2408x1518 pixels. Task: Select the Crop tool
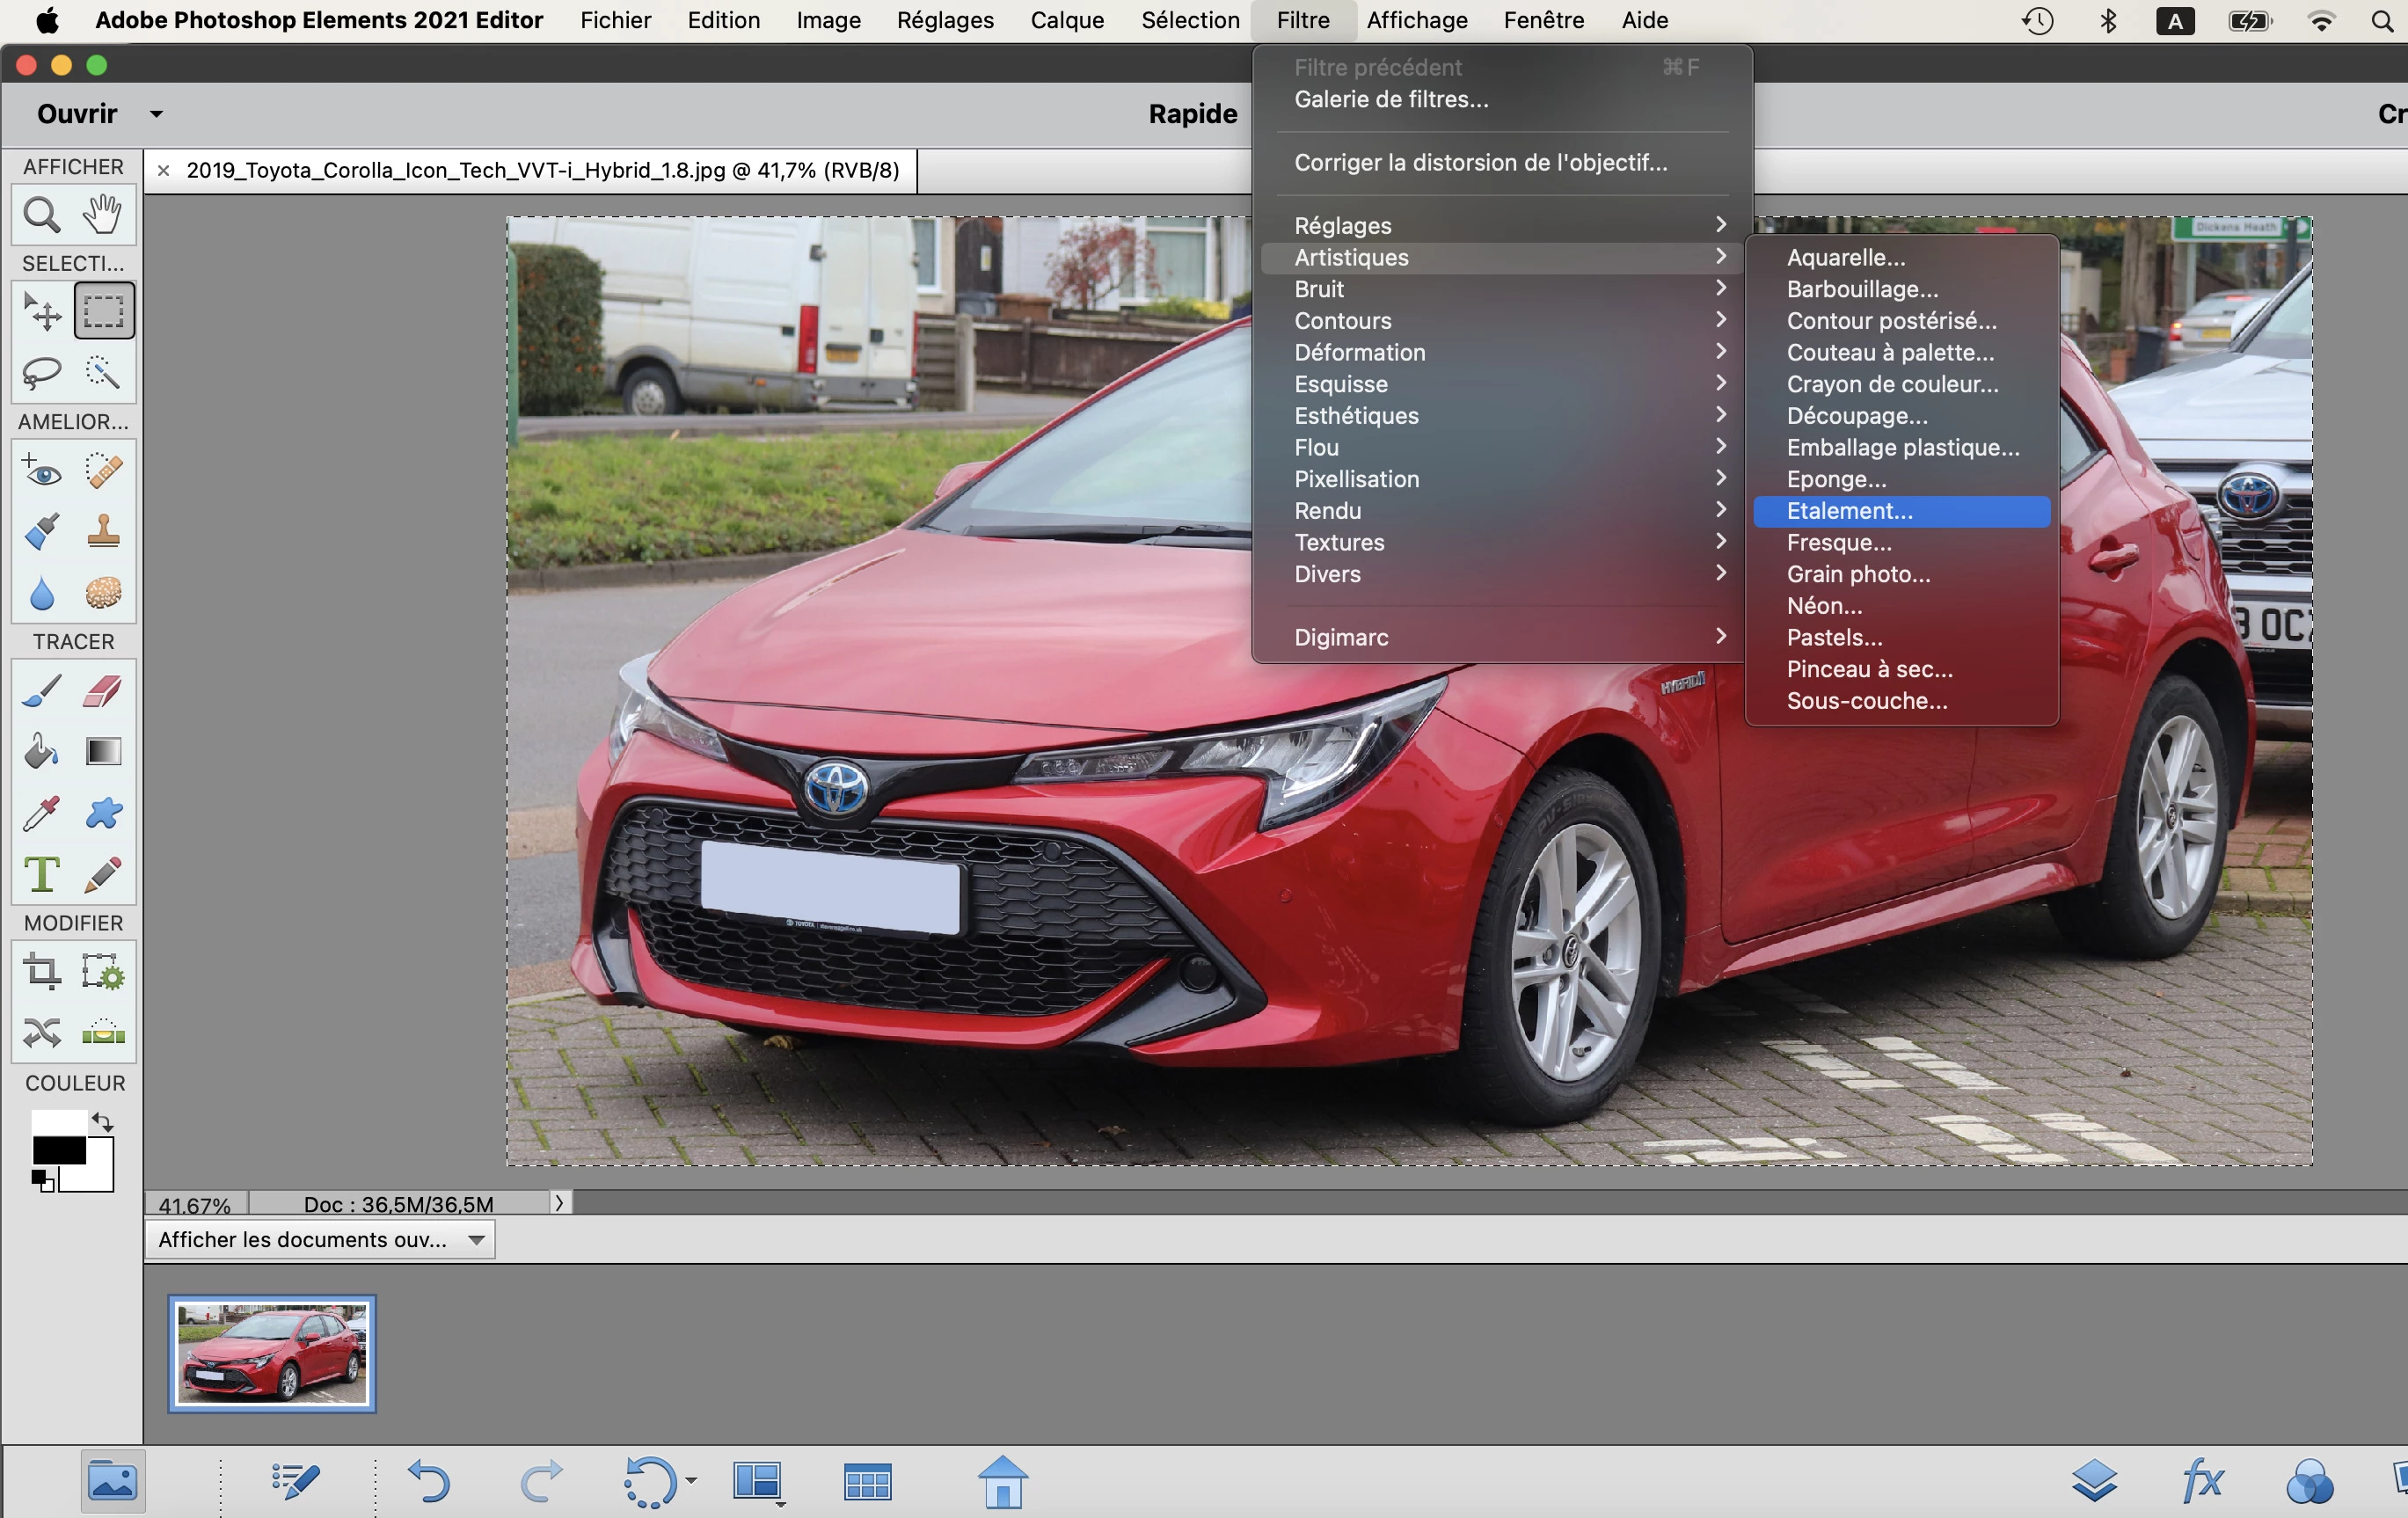point(41,971)
